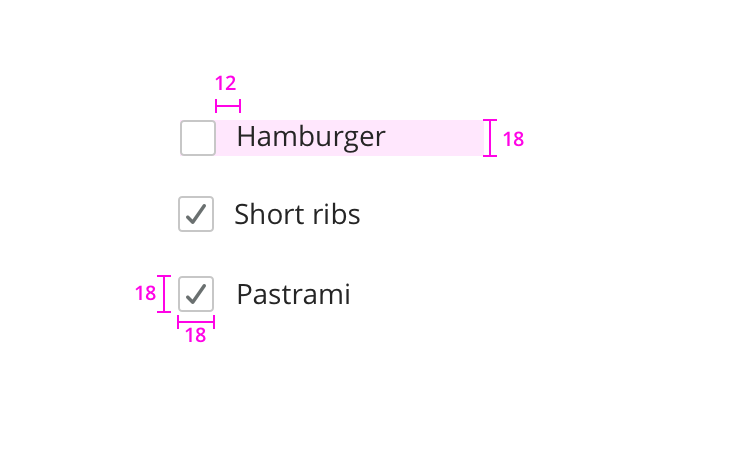740x456 pixels.
Task: Click the pink "12" spacing annotation
Action: 226,84
